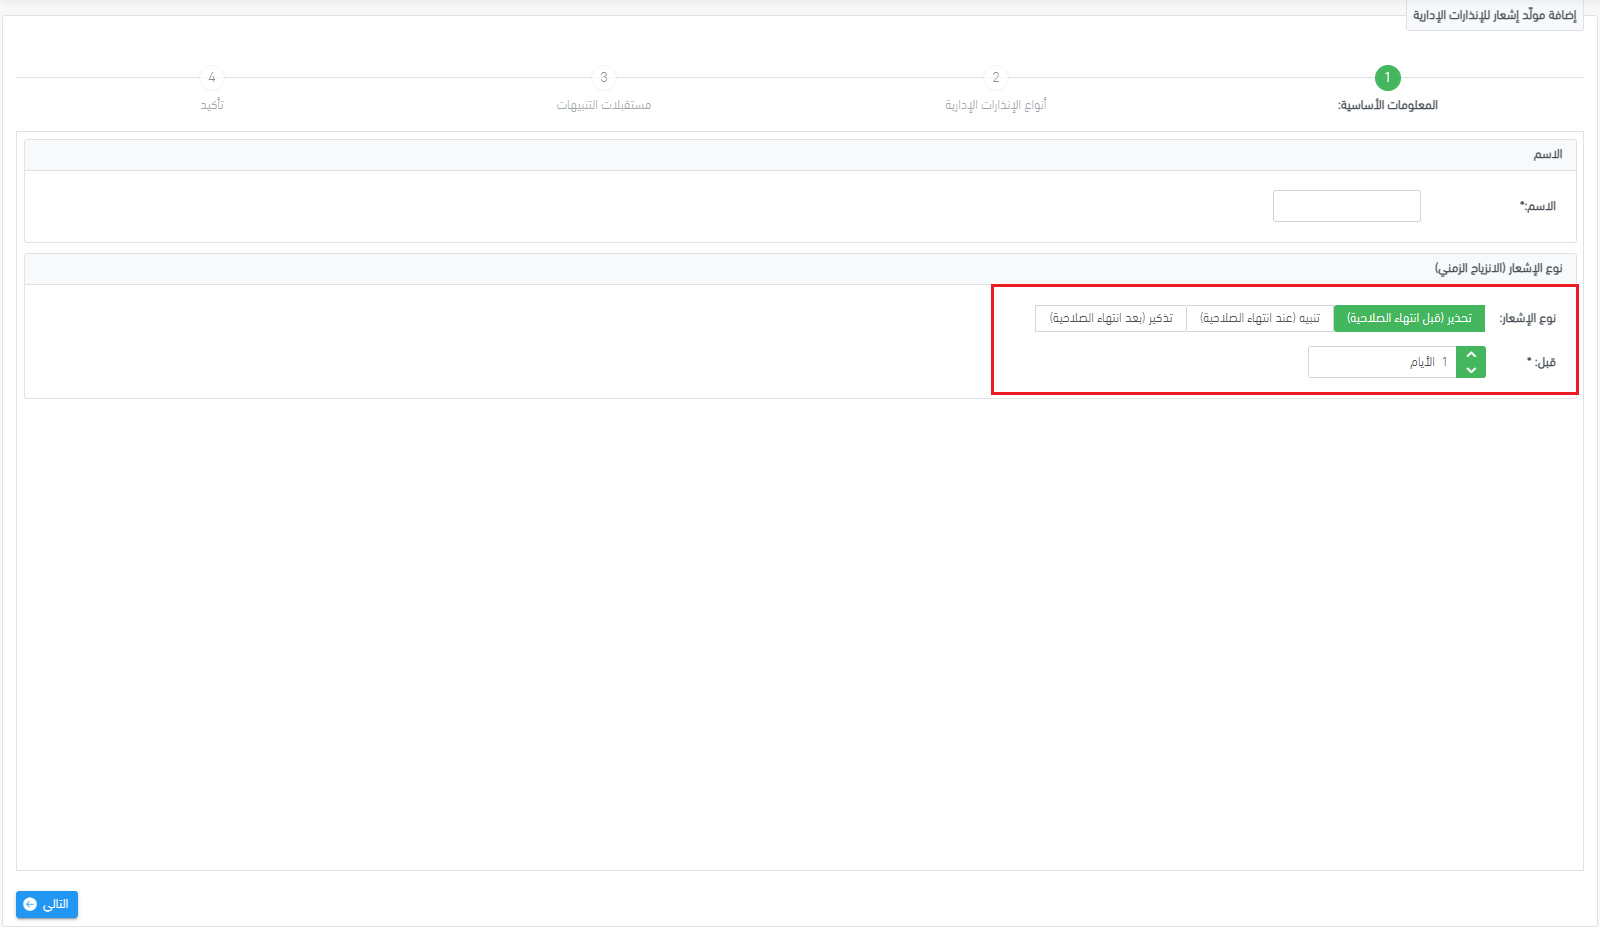
Task: Focus the الاسم name text field
Action: tap(1346, 206)
